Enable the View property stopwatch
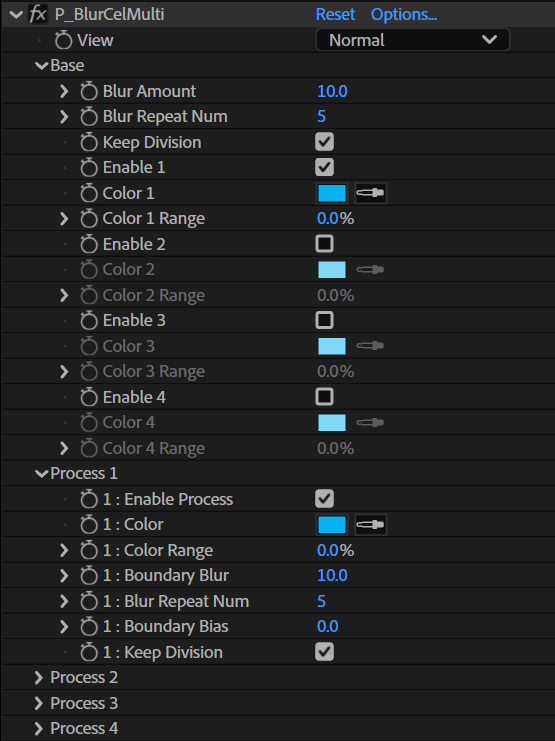This screenshot has height=741, width=555. click(63, 40)
